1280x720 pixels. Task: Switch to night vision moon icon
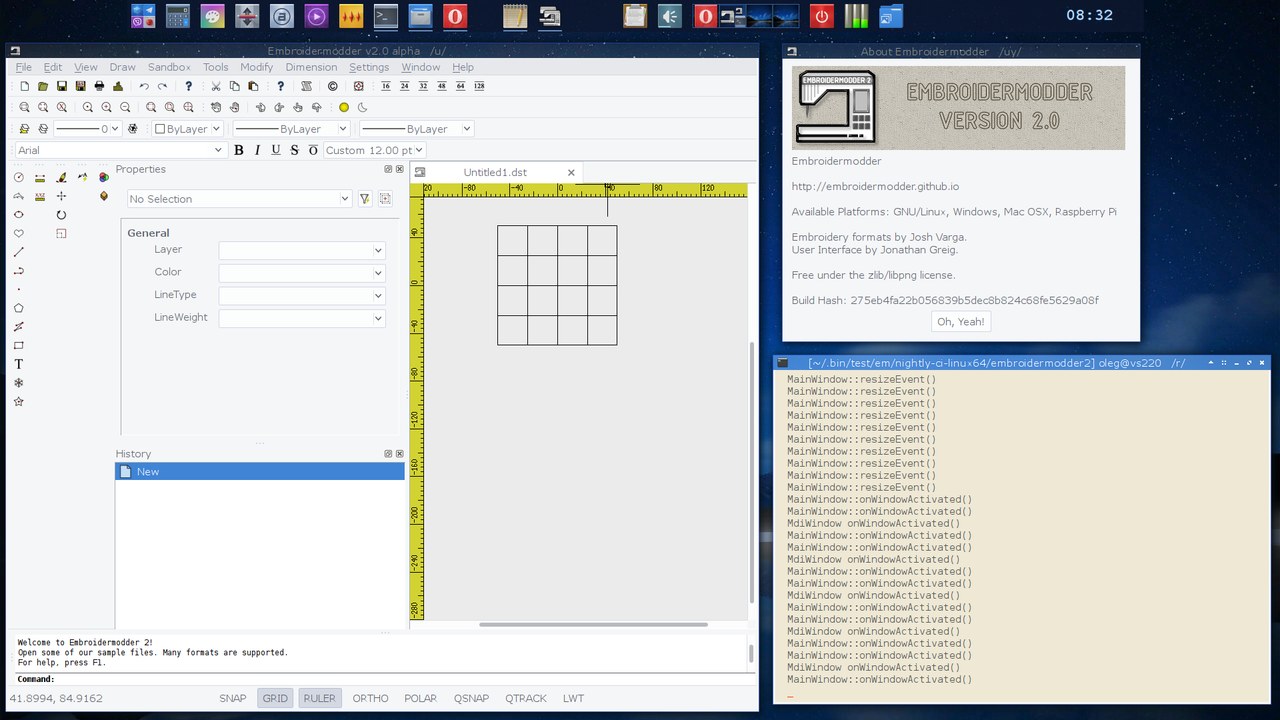362,108
